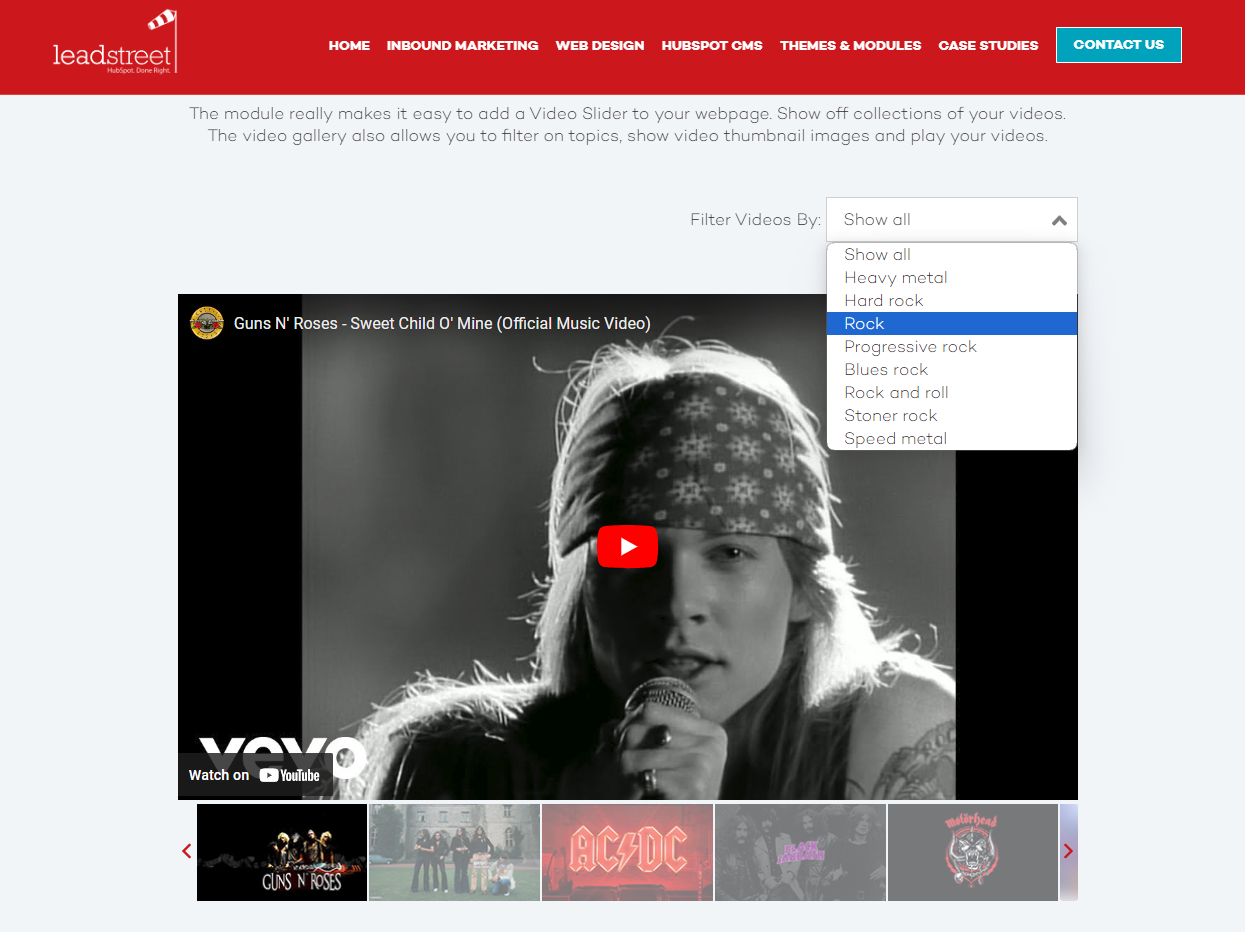The image size is (1245, 932).
Task: Click the Contact Us button
Action: pyautogui.click(x=1119, y=45)
